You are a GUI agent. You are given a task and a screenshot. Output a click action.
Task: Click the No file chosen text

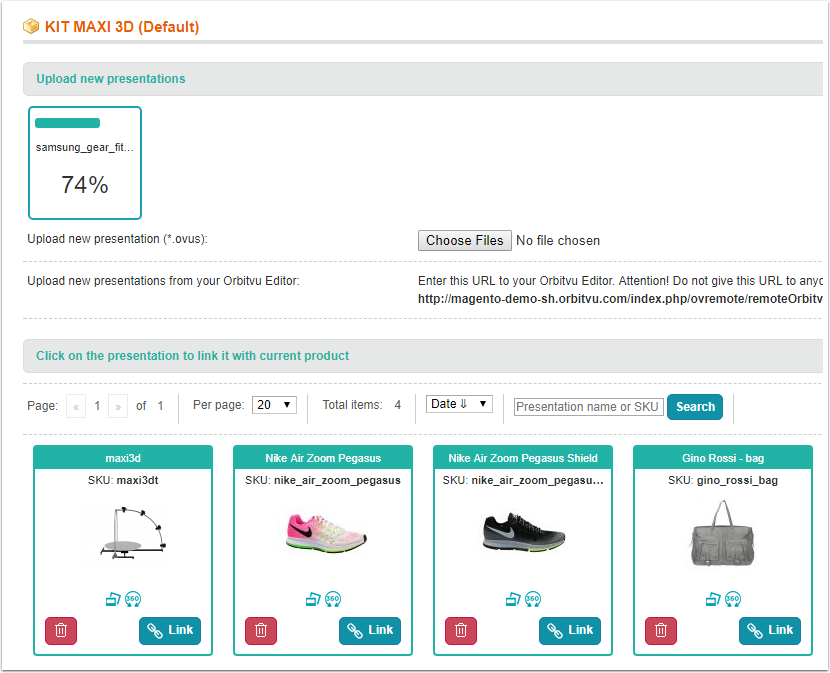558,240
